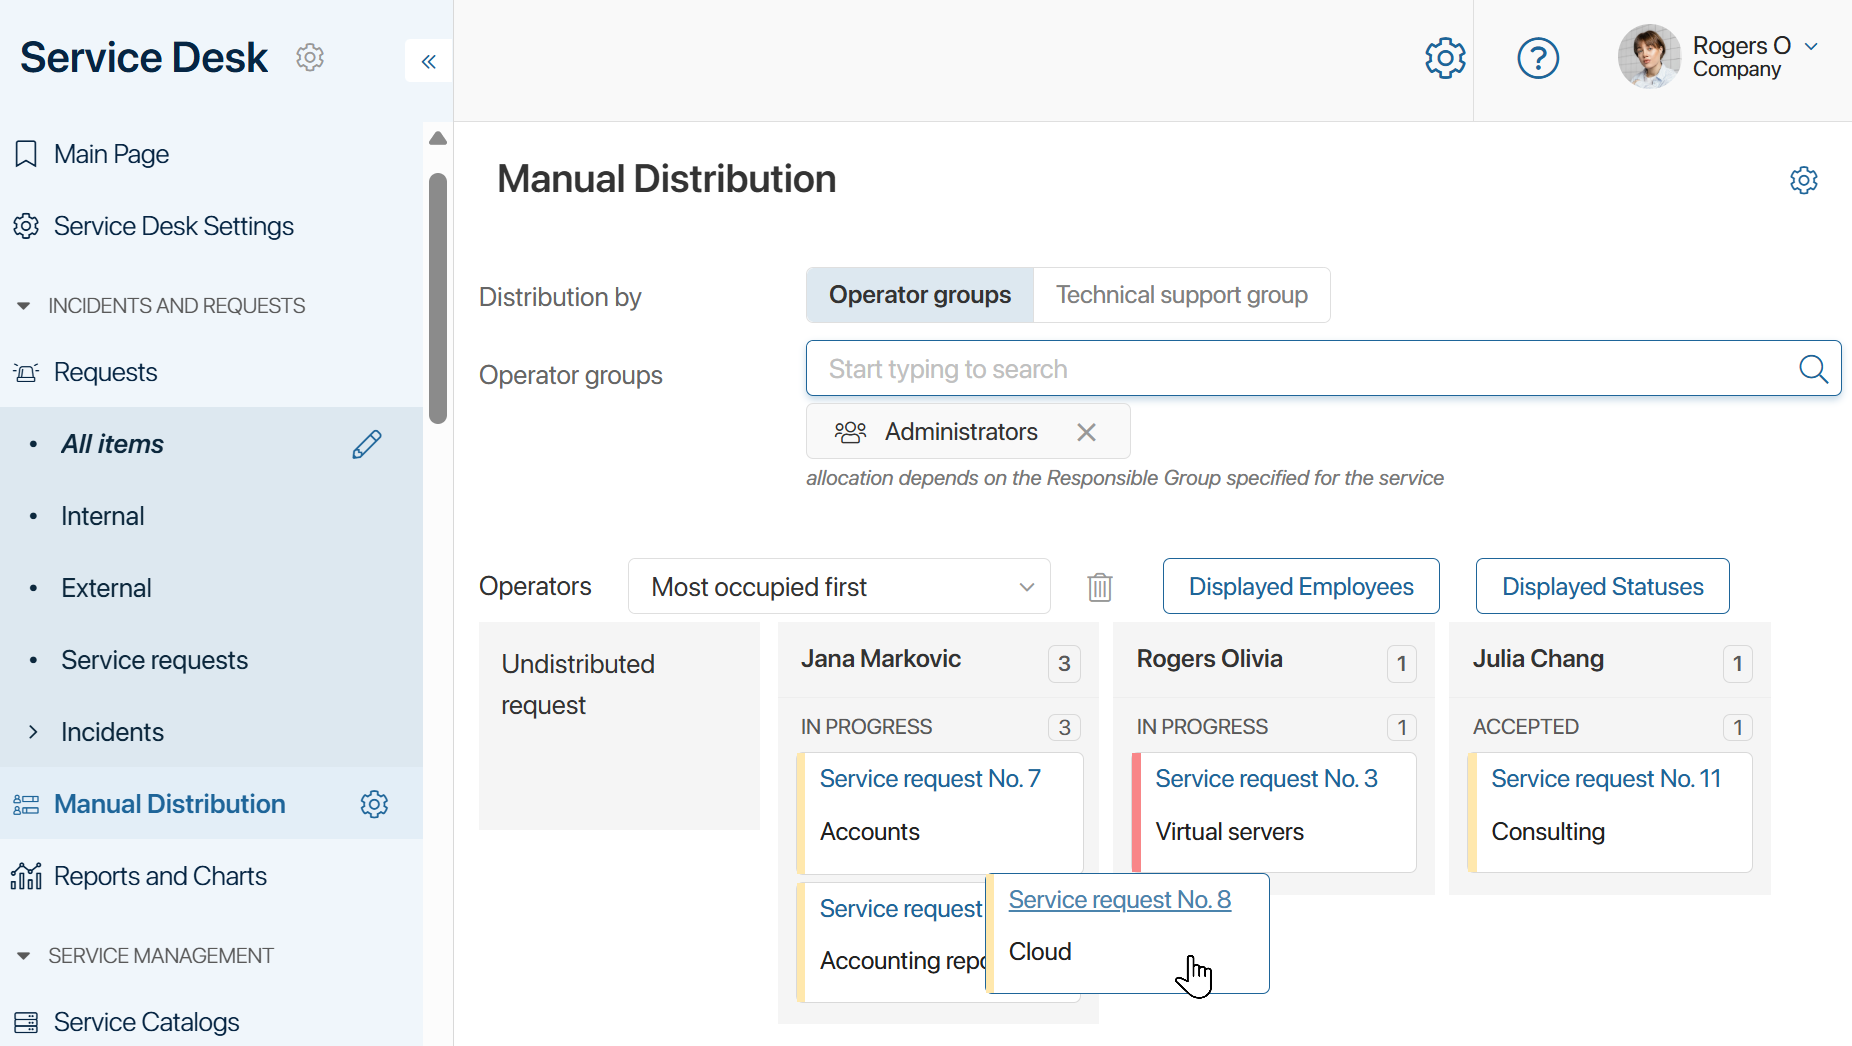Open Service request No. 8 link
The width and height of the screenshot is (1852, 1046).
pyautogui.click(x=1119, y=900)
